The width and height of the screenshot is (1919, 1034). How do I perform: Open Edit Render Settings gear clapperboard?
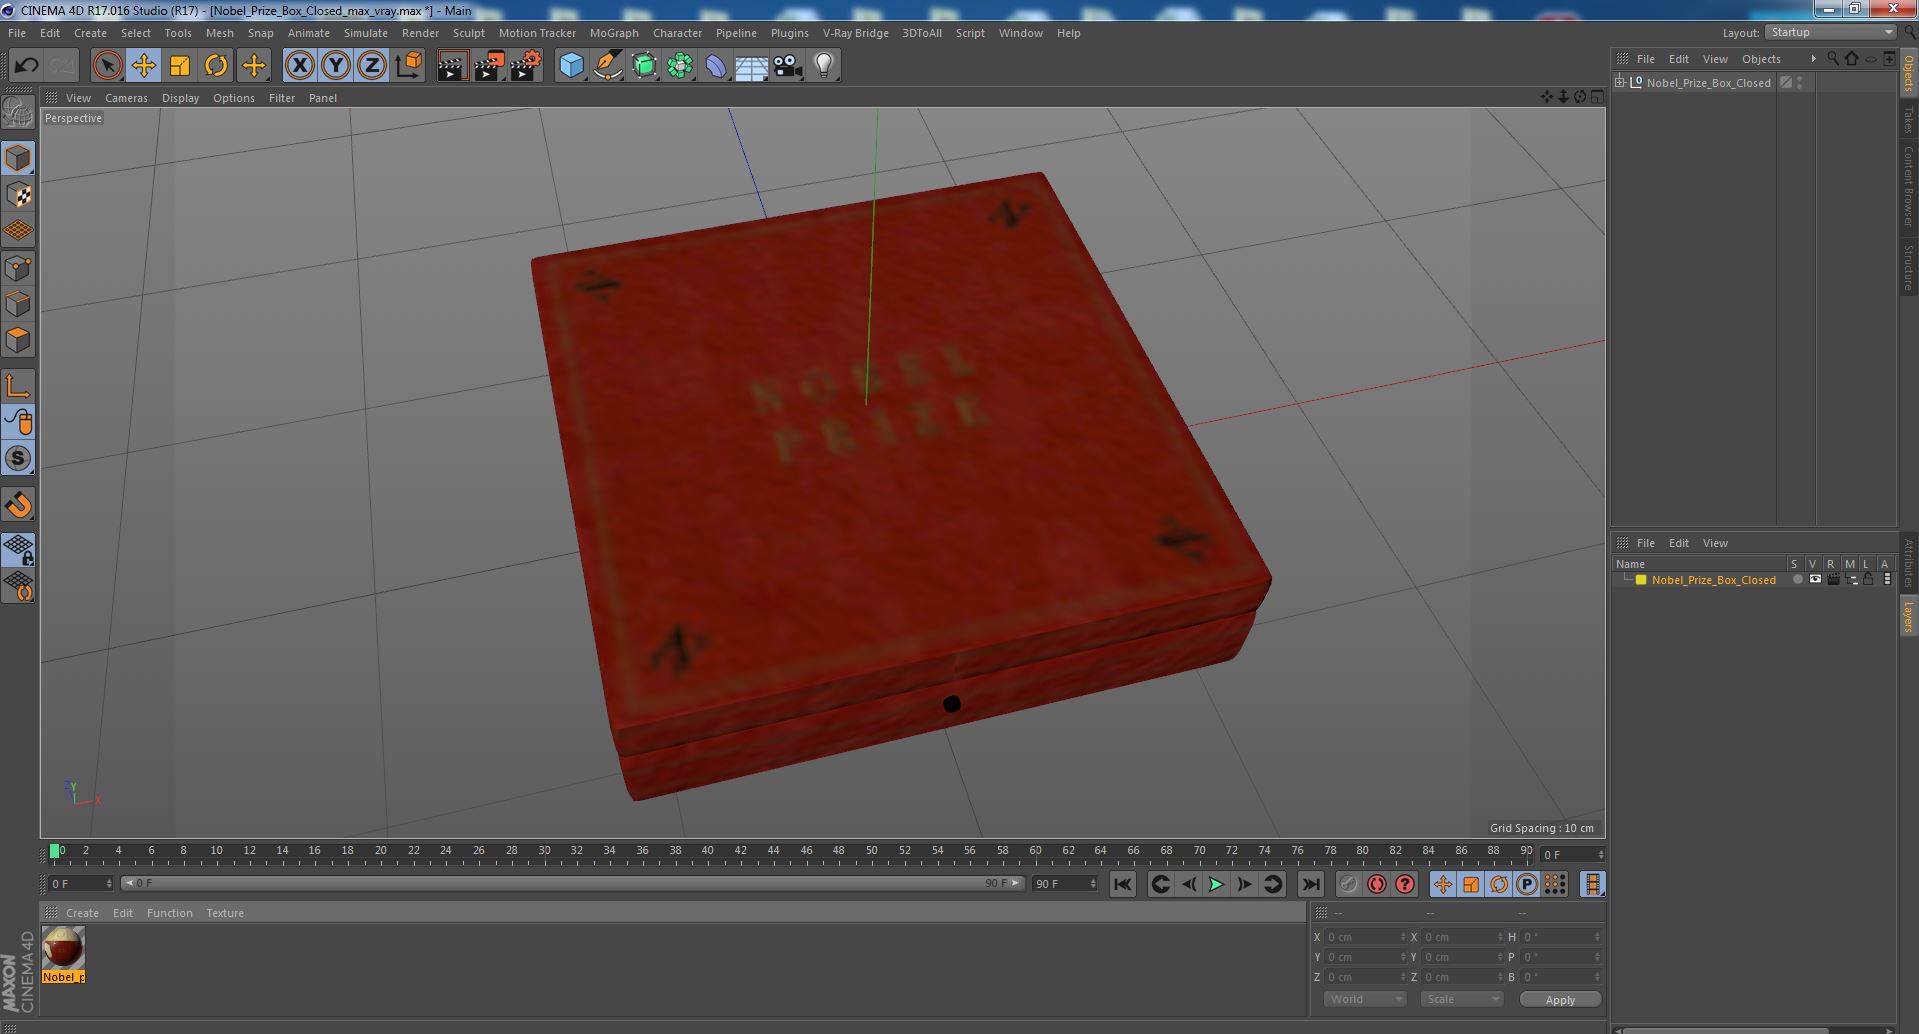coord(526,66)
